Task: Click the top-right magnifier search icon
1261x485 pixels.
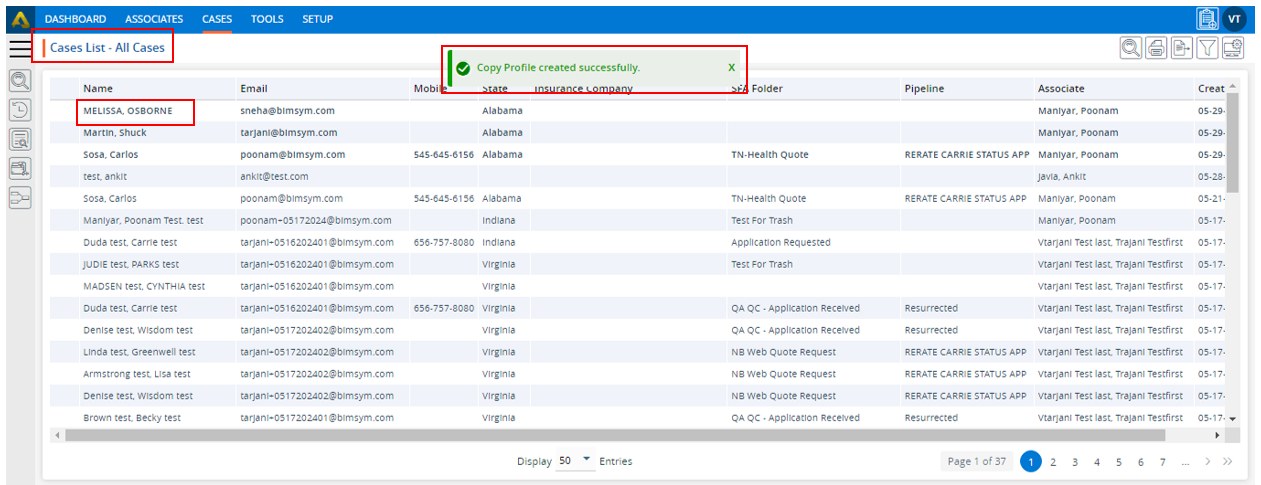Action: [x=1131, y=47]
